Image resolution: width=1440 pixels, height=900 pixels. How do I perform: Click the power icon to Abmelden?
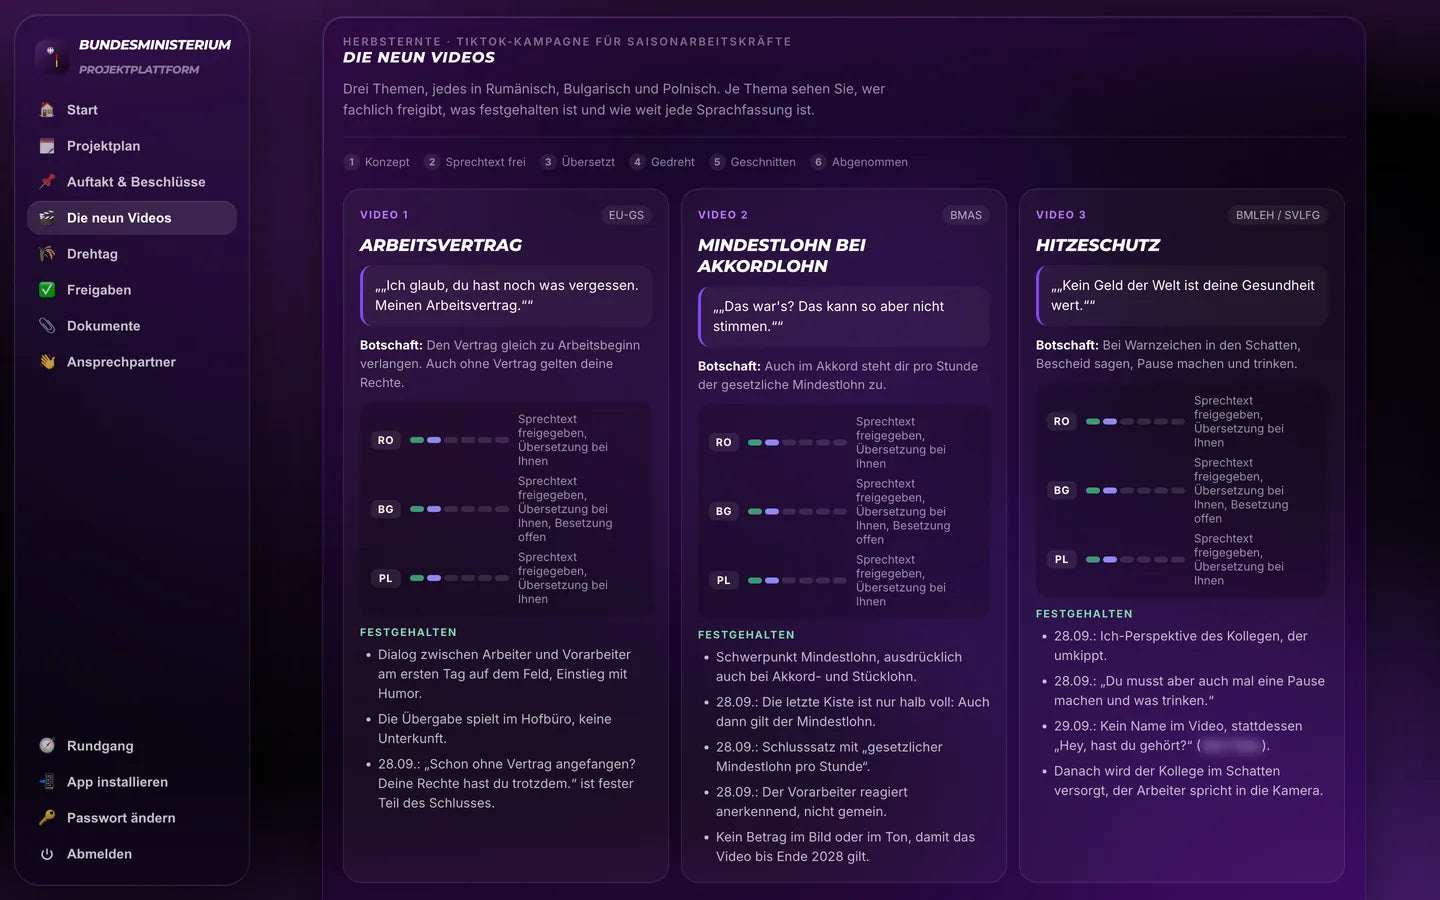[x=47, y=854]
